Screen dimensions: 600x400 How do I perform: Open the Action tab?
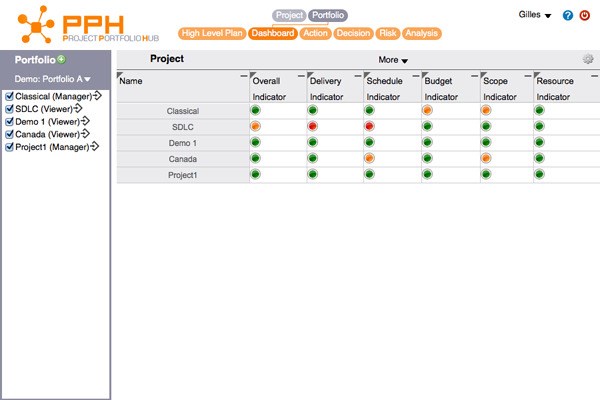tap(315, 33)
